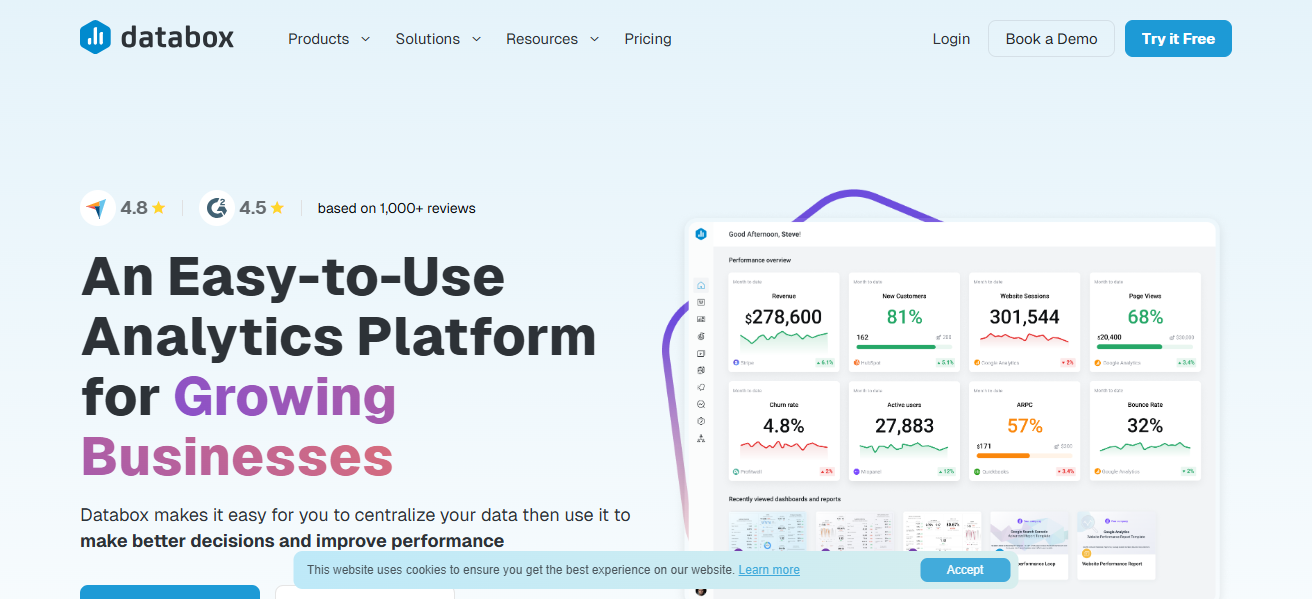Click the Capterra arrow icon beside 4.8
The image size is (1312, 599).
pyautogui.click(x=97, y=208)
